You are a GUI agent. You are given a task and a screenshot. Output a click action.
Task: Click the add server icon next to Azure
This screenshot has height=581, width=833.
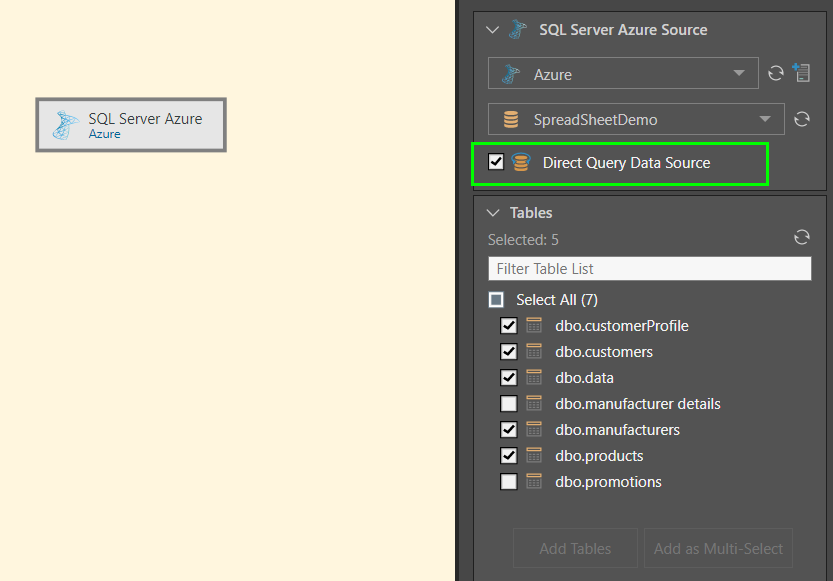(801, 73)
